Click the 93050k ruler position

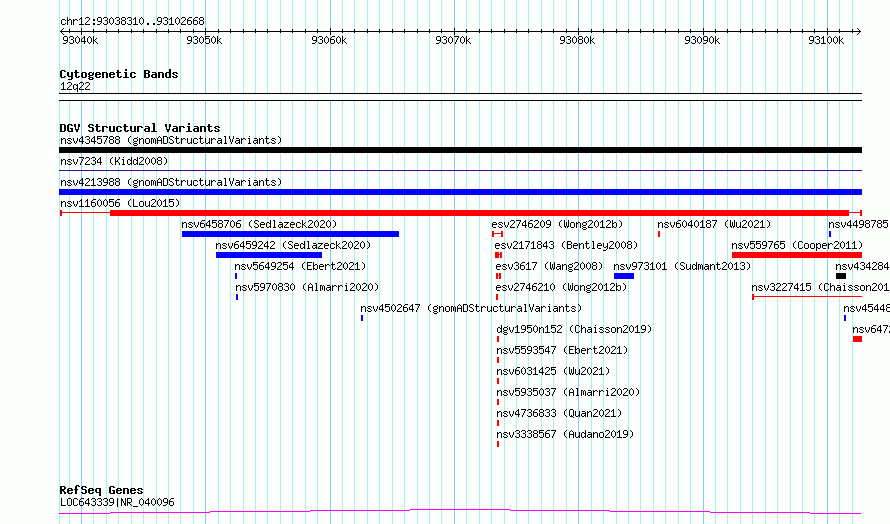(x=204, y=40)
